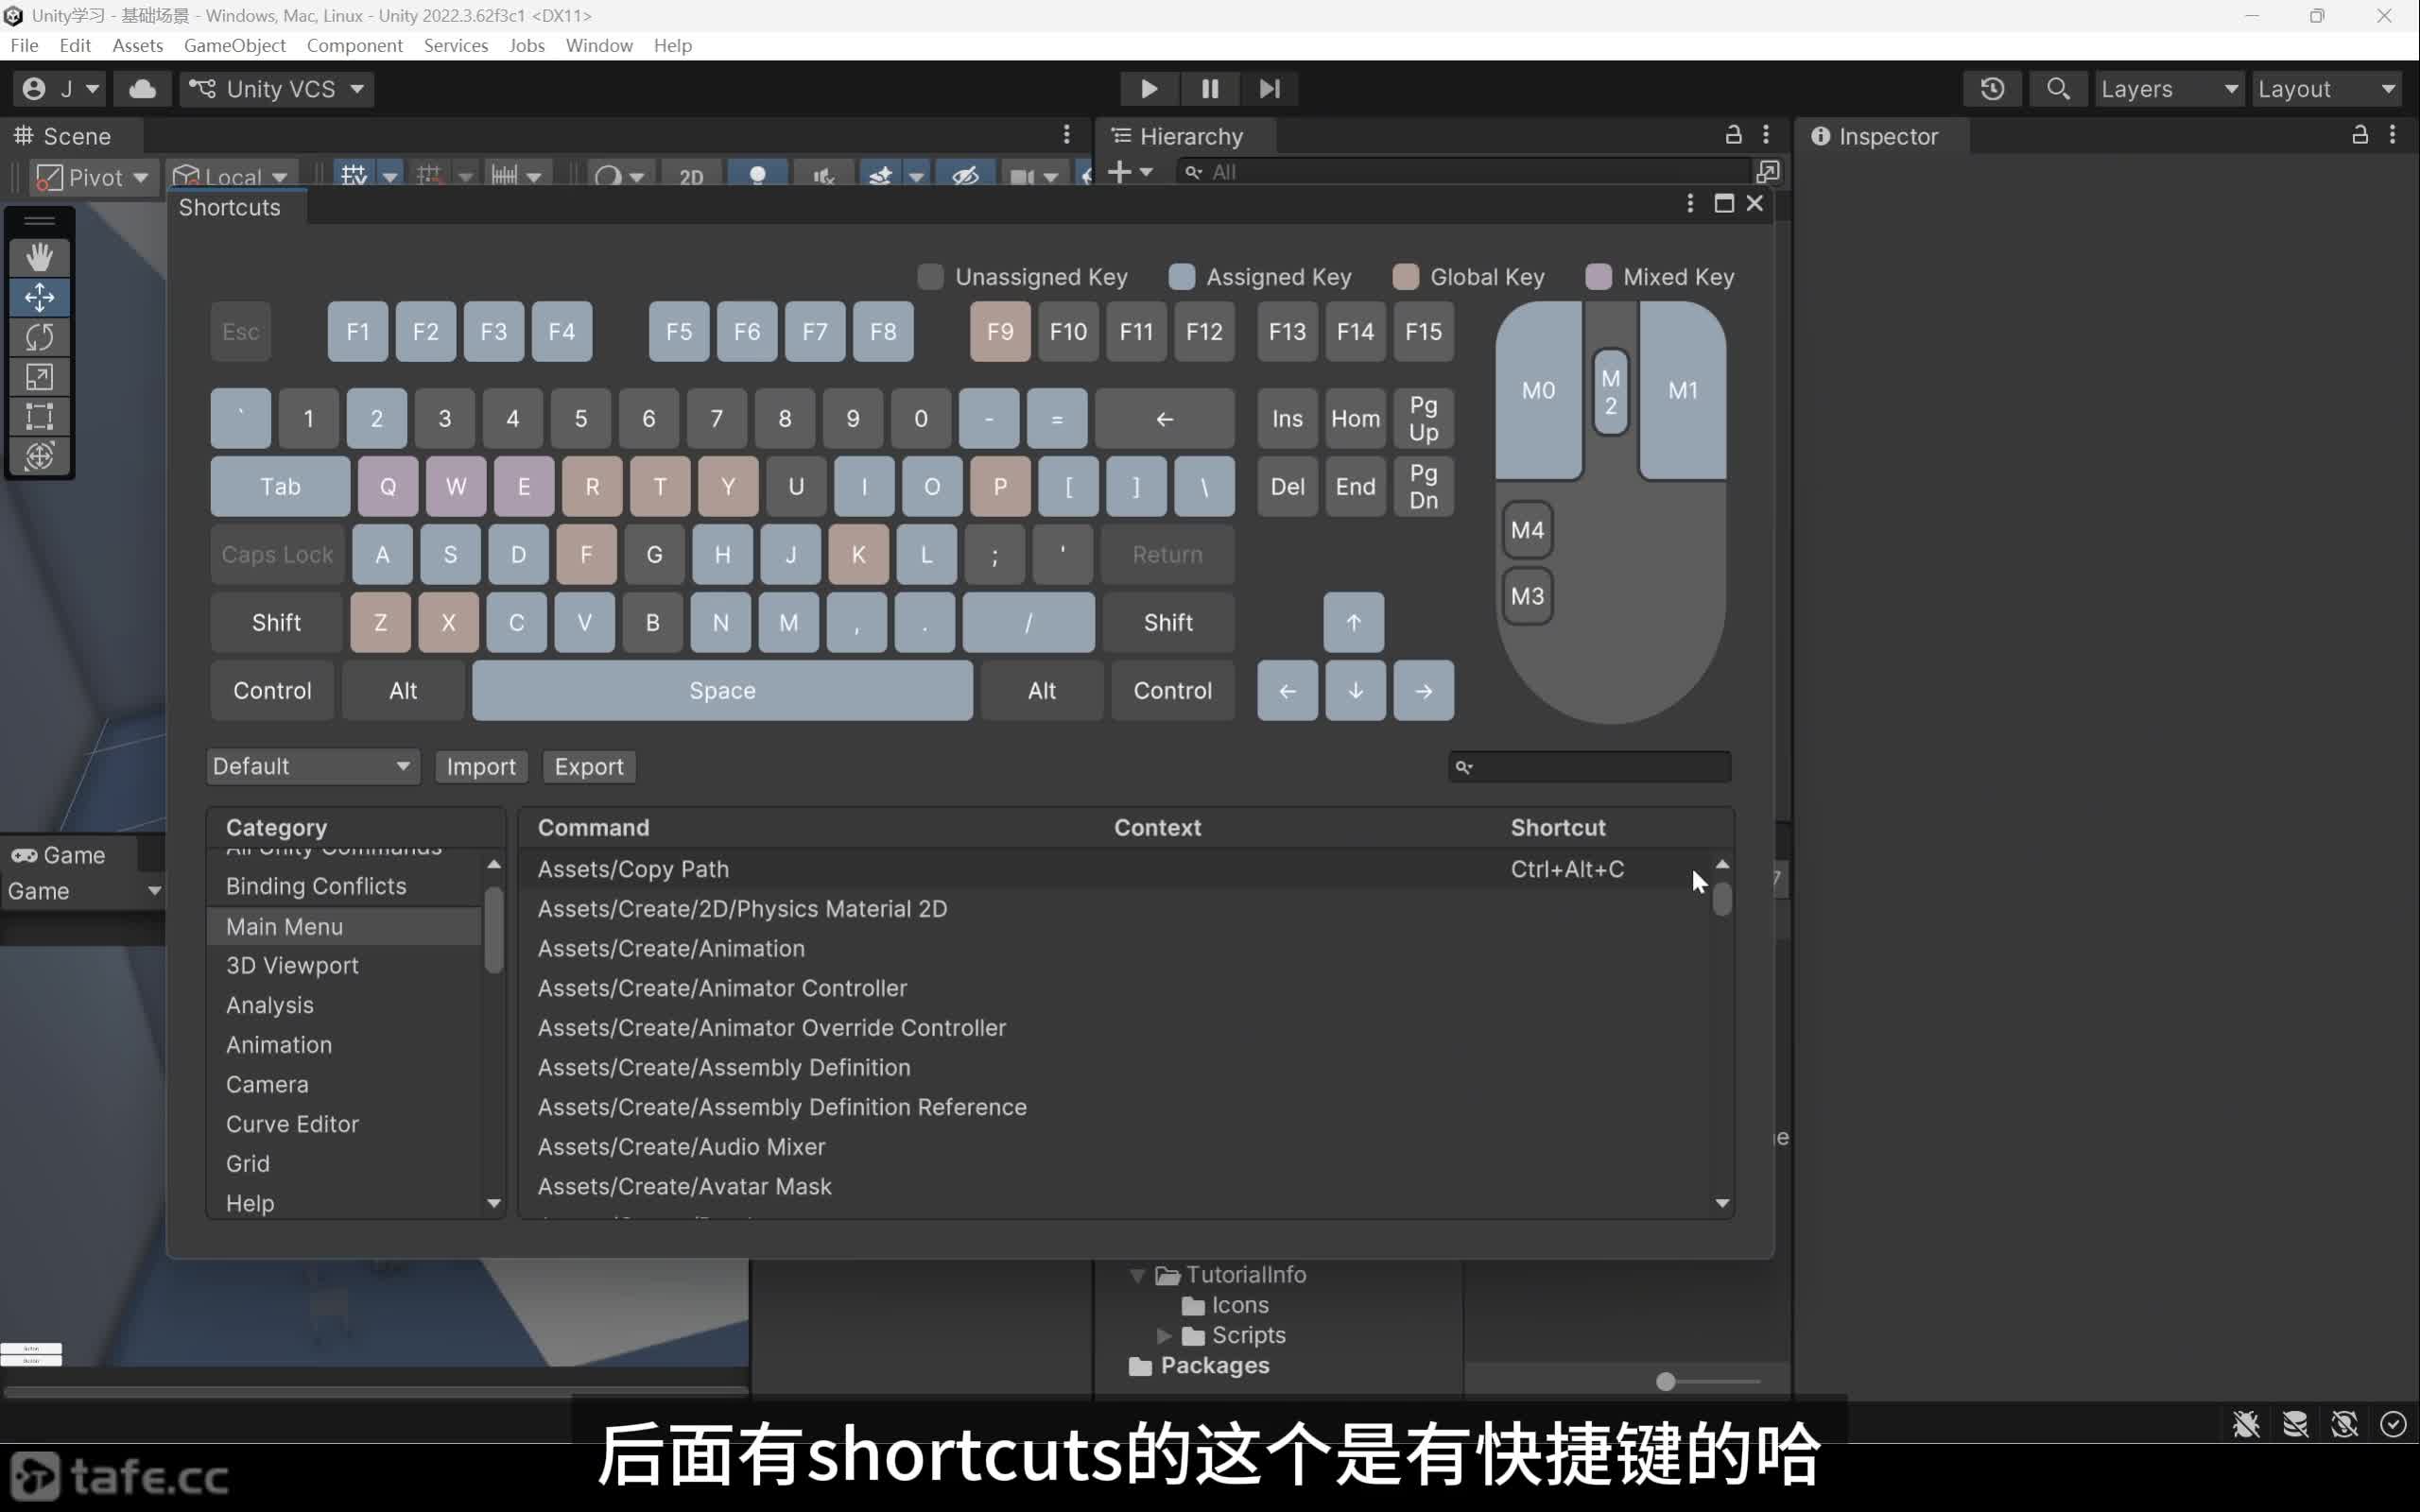The image size is (2420, 1512).
Task: Open the Undo History icon
Action: [1992, 89]
